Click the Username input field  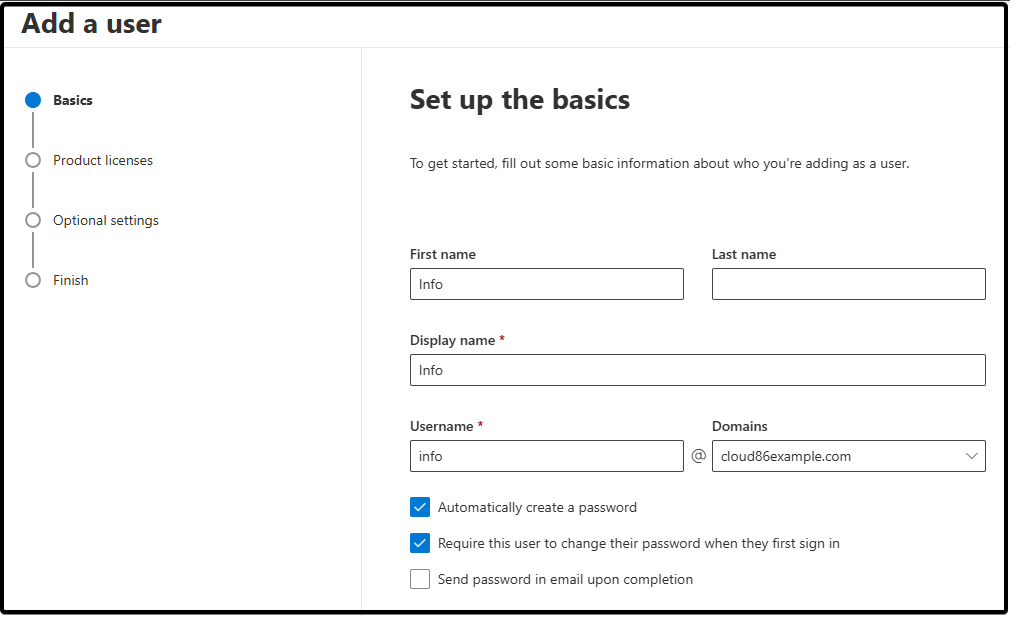coord(546,456)
